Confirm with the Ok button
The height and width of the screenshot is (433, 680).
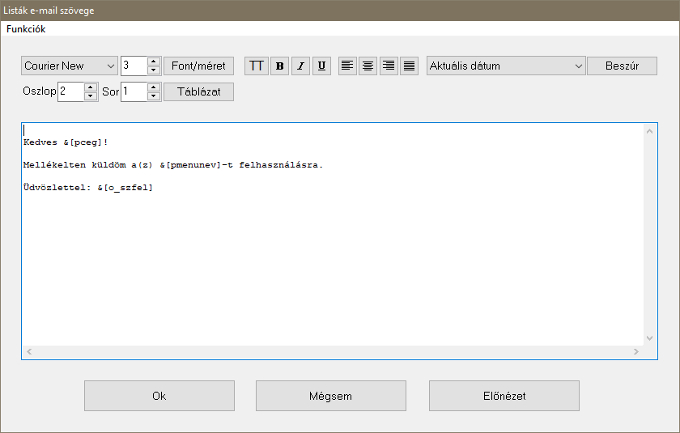tap(159, 395)
